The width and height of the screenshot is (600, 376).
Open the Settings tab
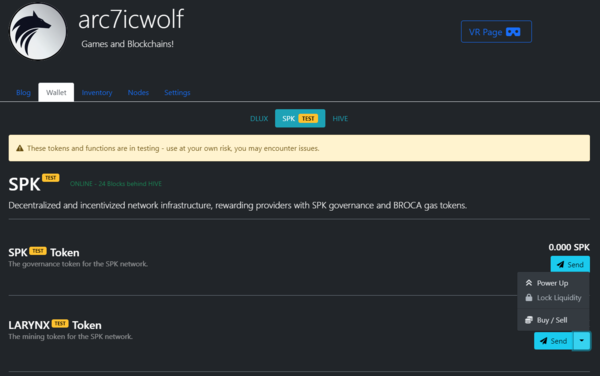pos(177,93)
